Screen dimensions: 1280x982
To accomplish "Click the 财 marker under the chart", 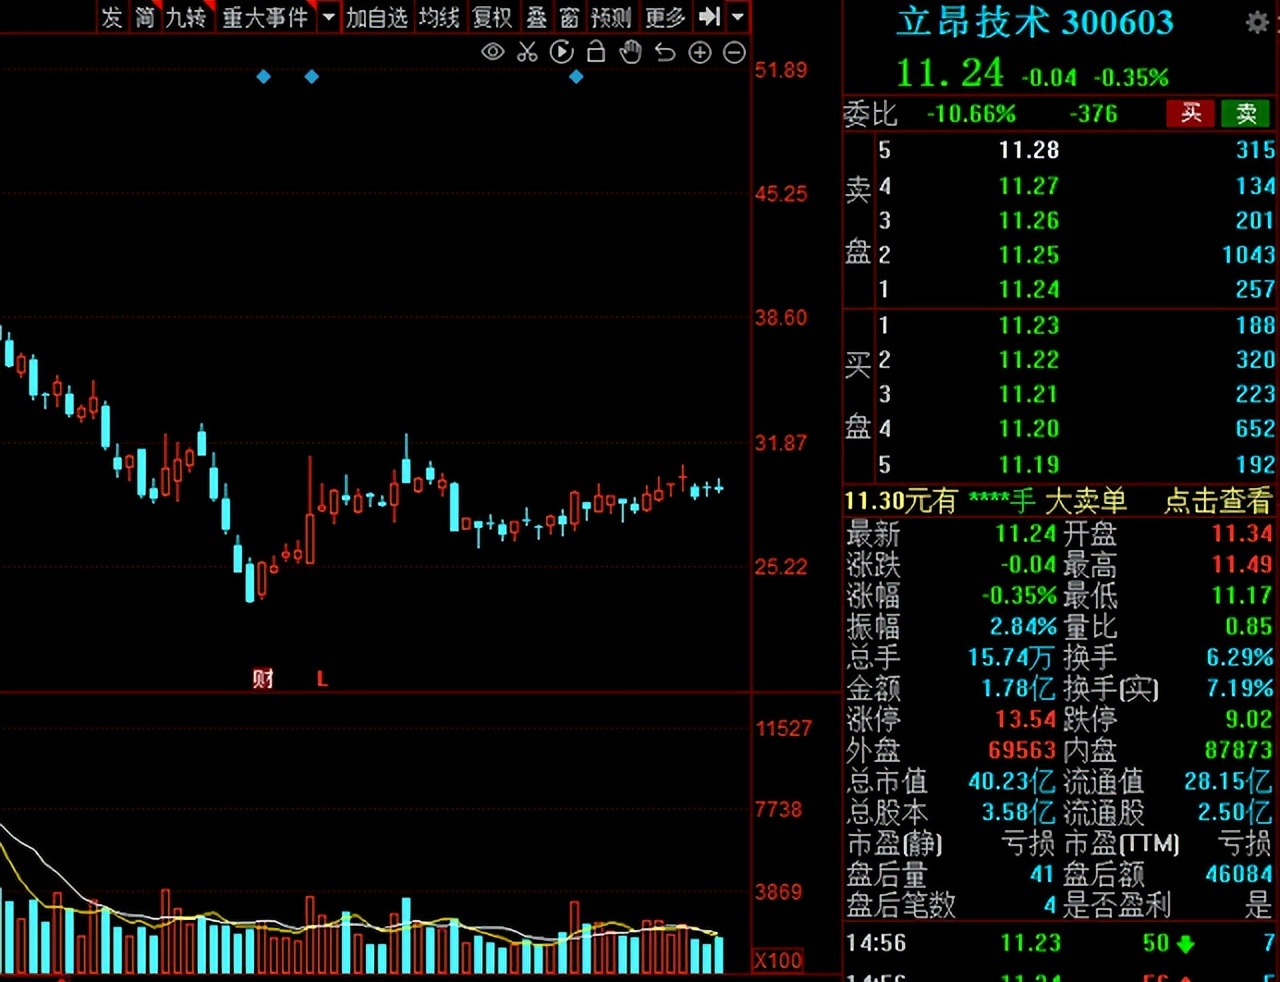I will [x=263, y=679].
